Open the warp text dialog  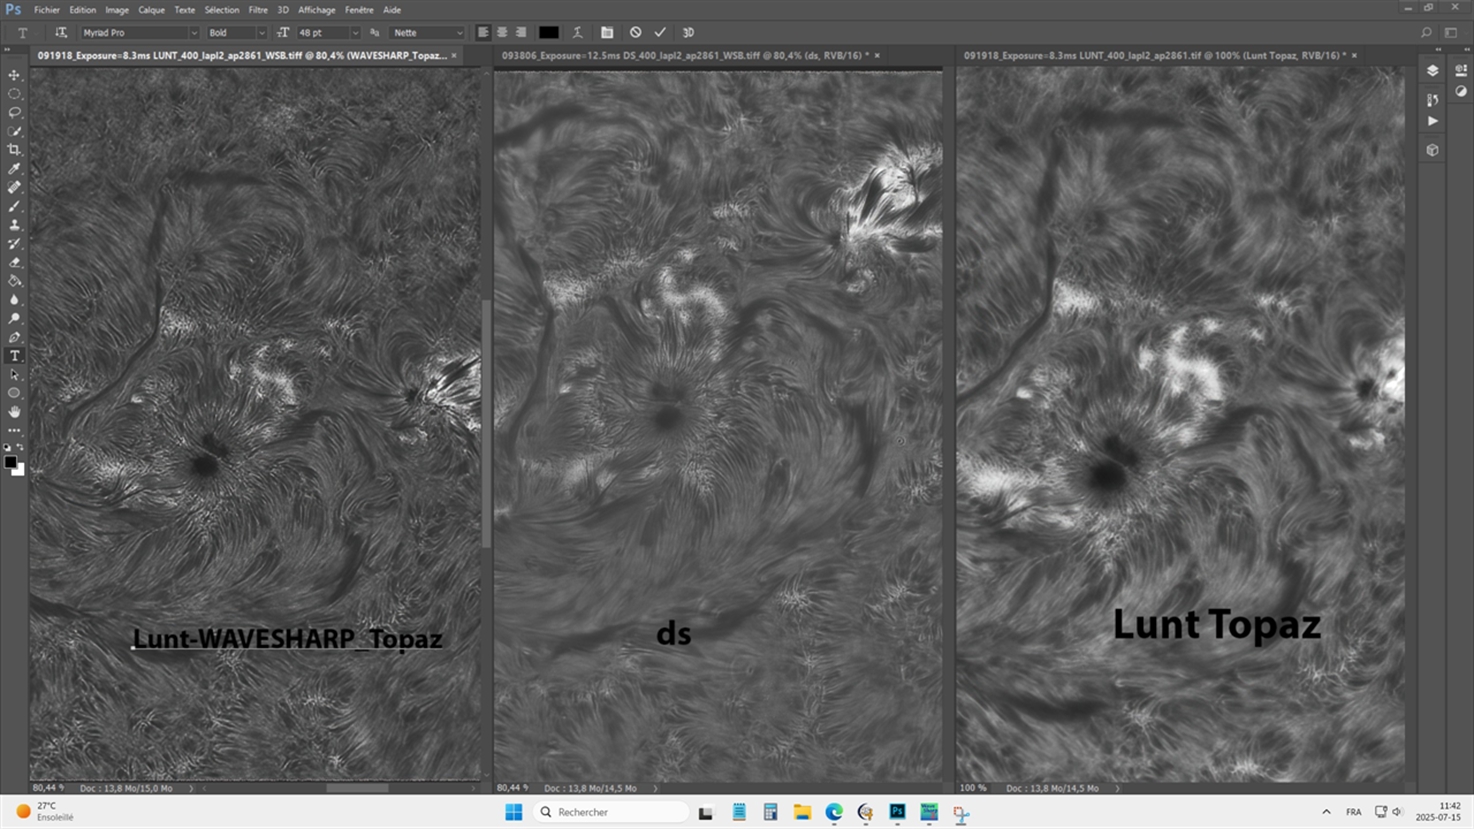tap(577, 33)
